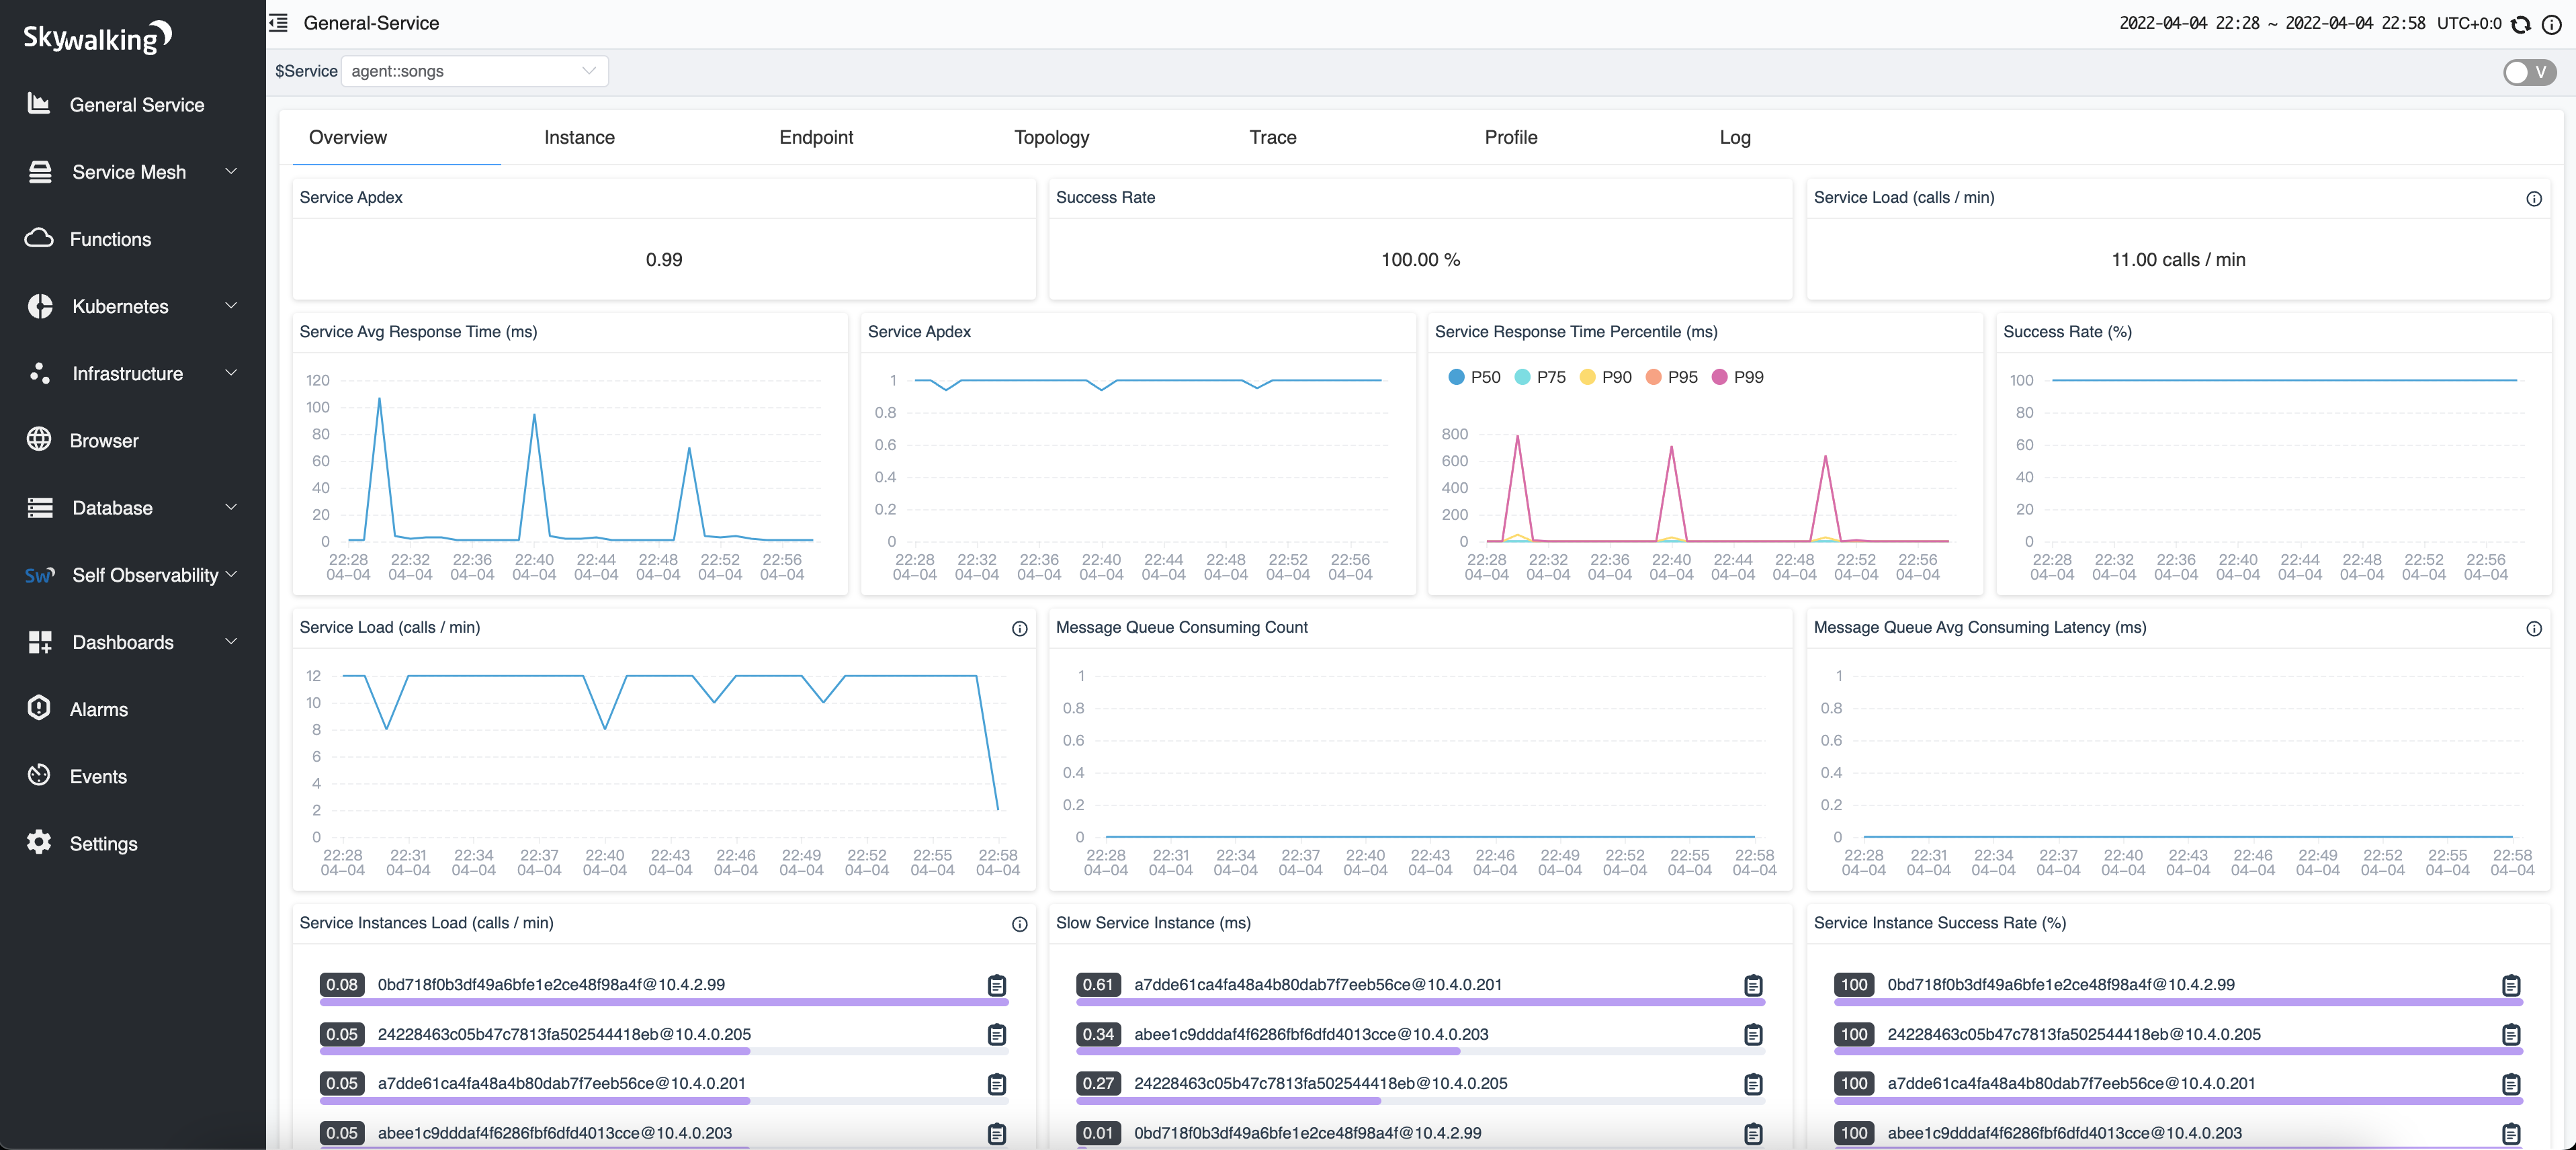The width and height of the screenshot is (2576, 1150).
Task: Click the info icon on the Service Instances Load panel
Action: tap(1019, 924)
